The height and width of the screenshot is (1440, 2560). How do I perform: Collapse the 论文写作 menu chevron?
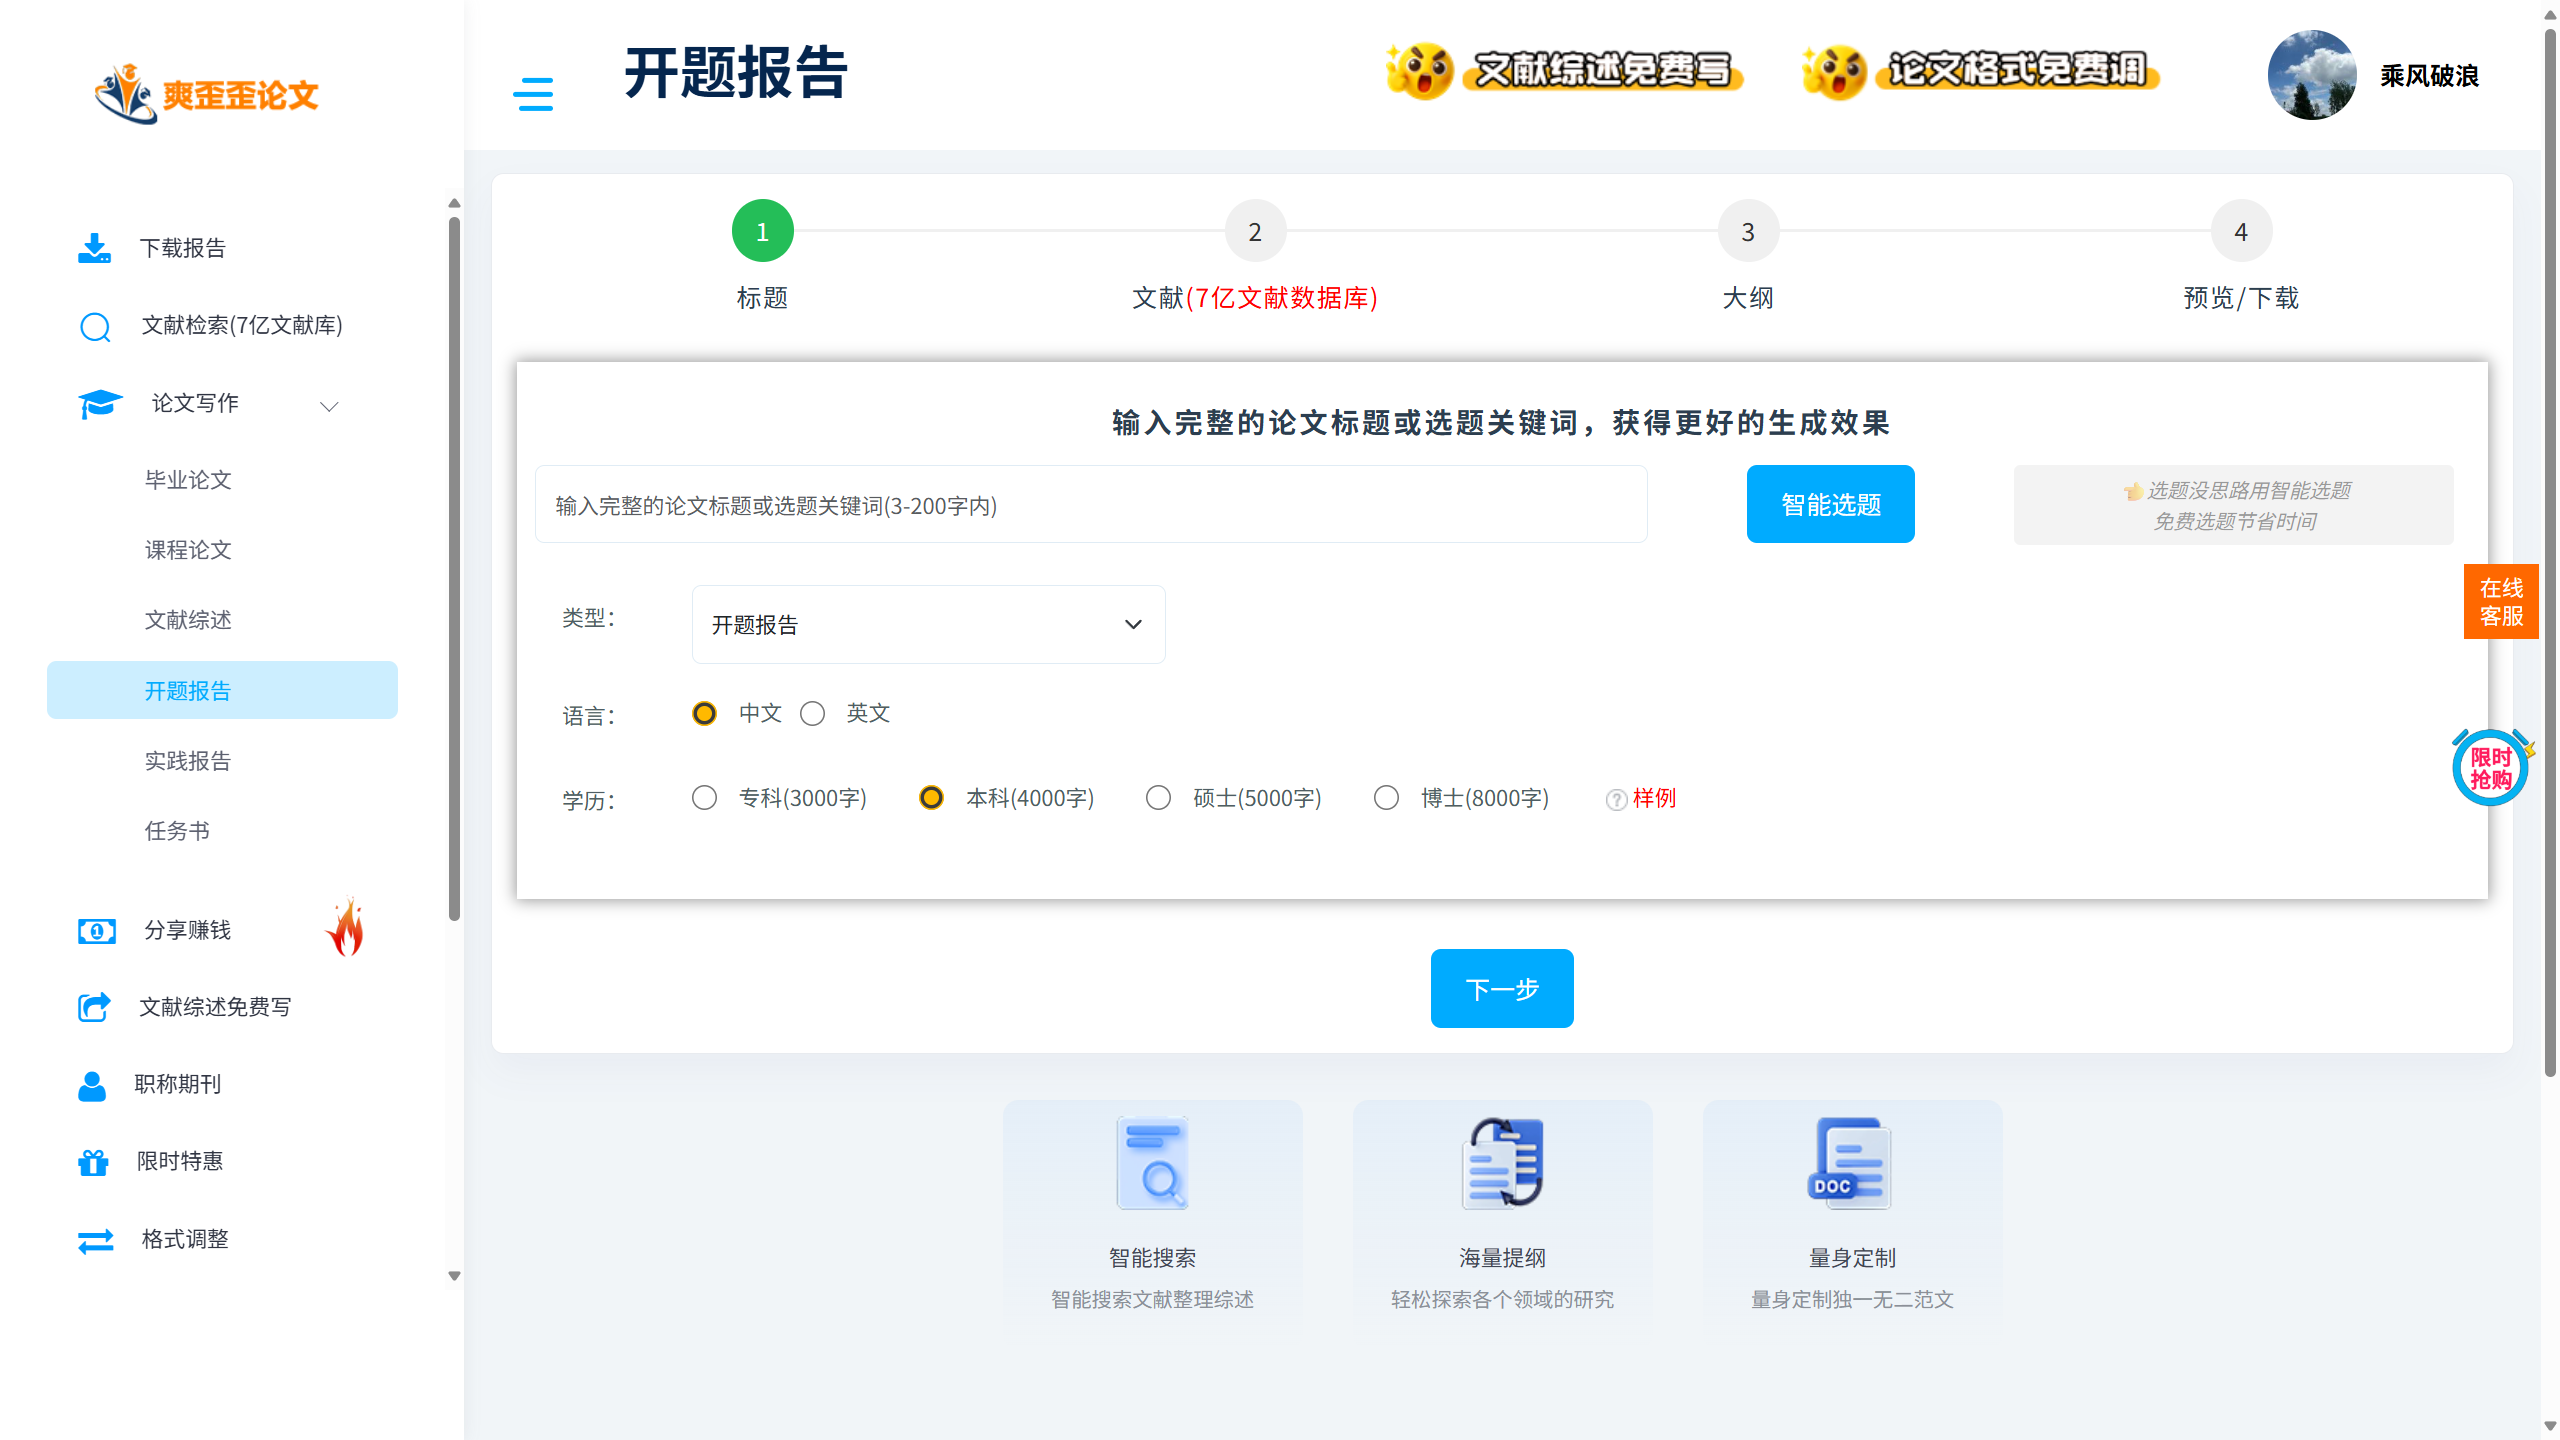click(329, 406)
